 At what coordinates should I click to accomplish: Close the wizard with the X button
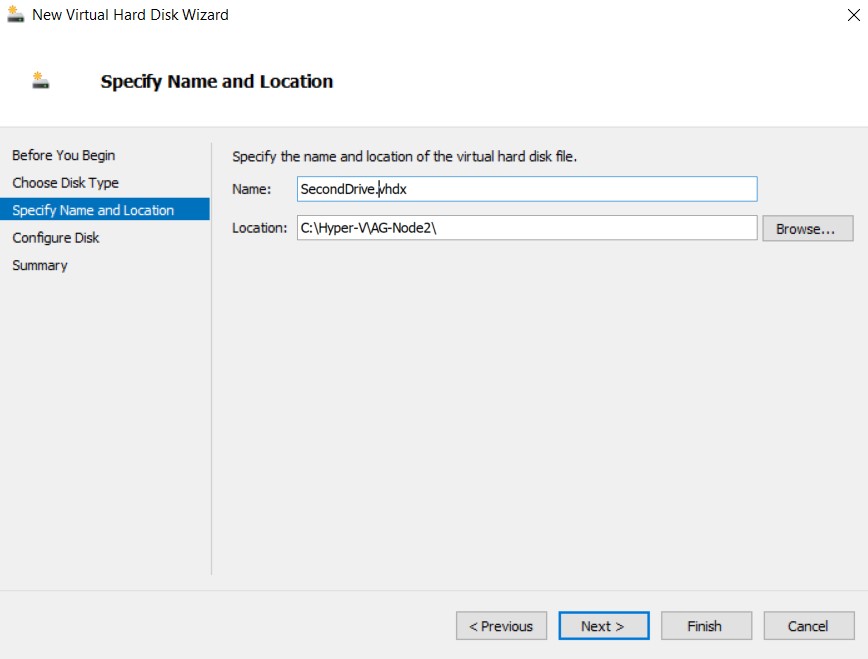855,14
